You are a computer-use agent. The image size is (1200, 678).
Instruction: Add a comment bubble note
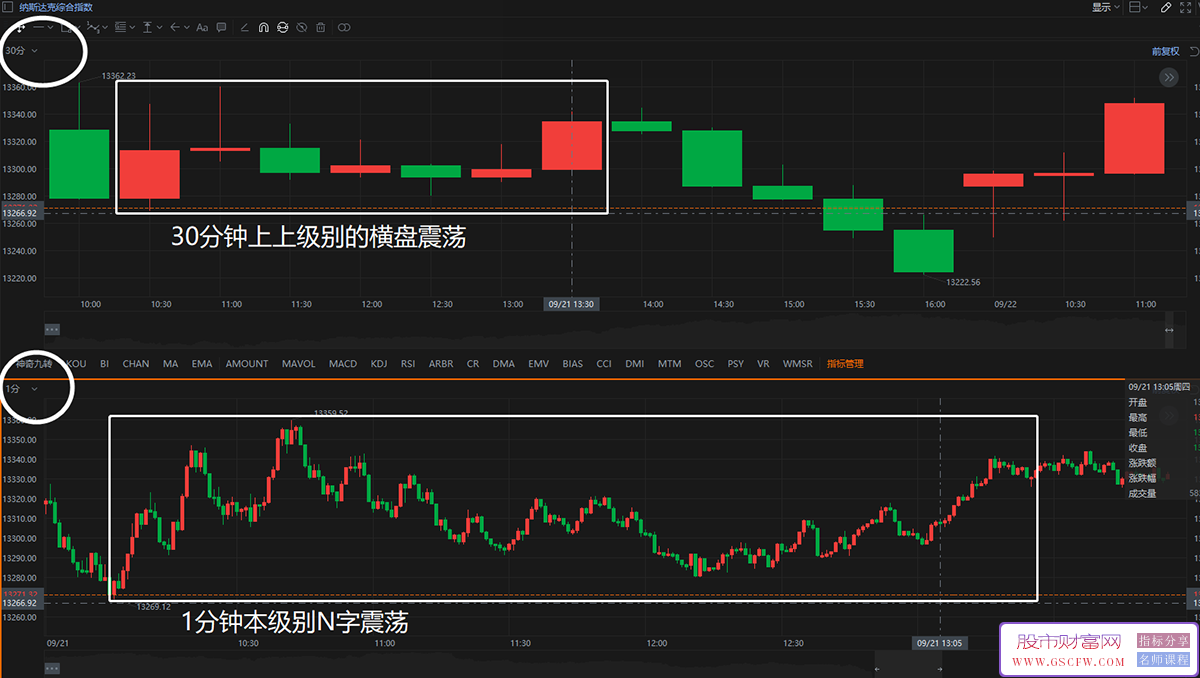point(221,27)
